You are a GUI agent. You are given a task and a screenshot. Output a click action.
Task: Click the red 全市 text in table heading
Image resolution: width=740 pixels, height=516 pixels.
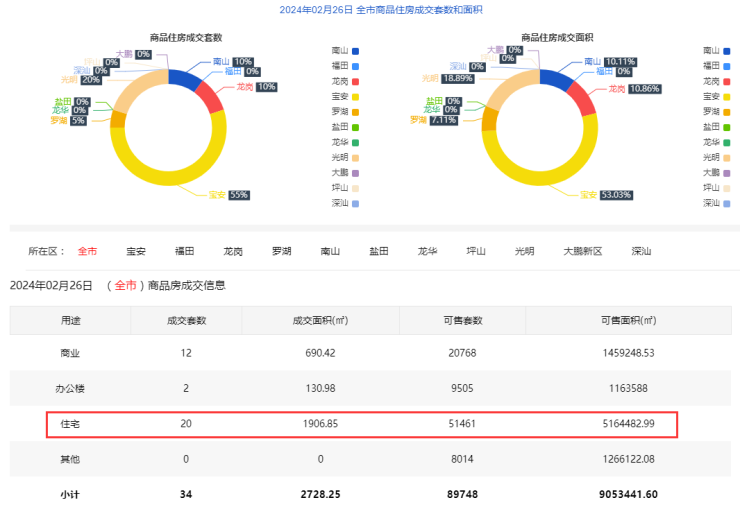[x=125, y=285]
